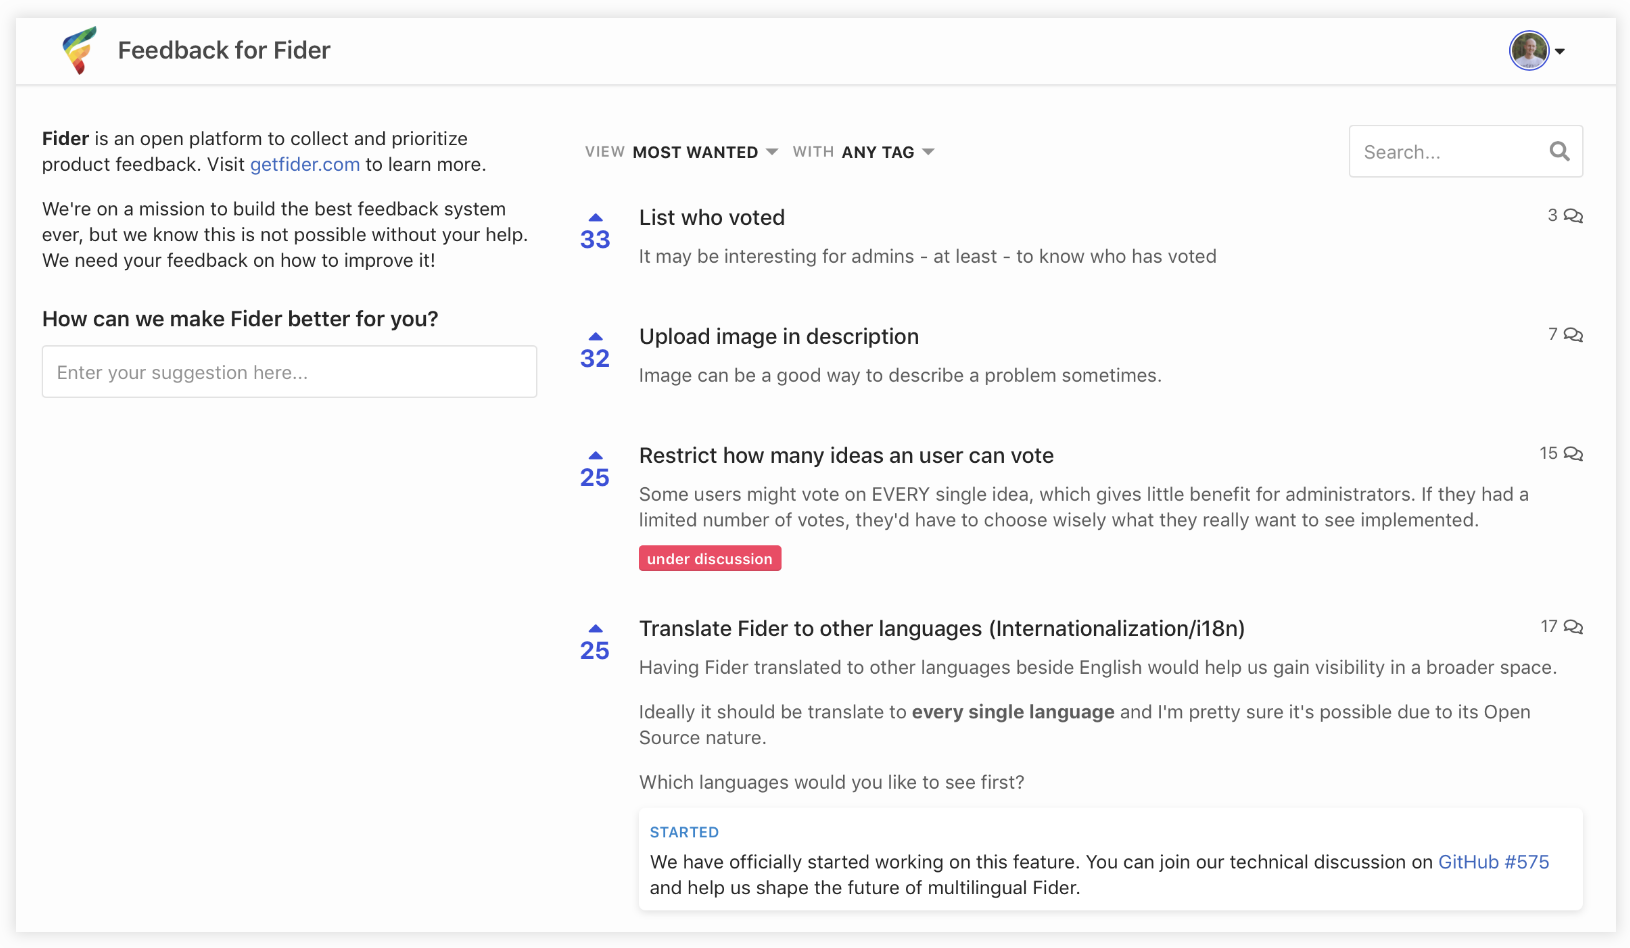Image resolution: width=1630 pixels, height=948 pixels.
Task: Open Translate Fider to other languages post
Action: pos(942,628)
